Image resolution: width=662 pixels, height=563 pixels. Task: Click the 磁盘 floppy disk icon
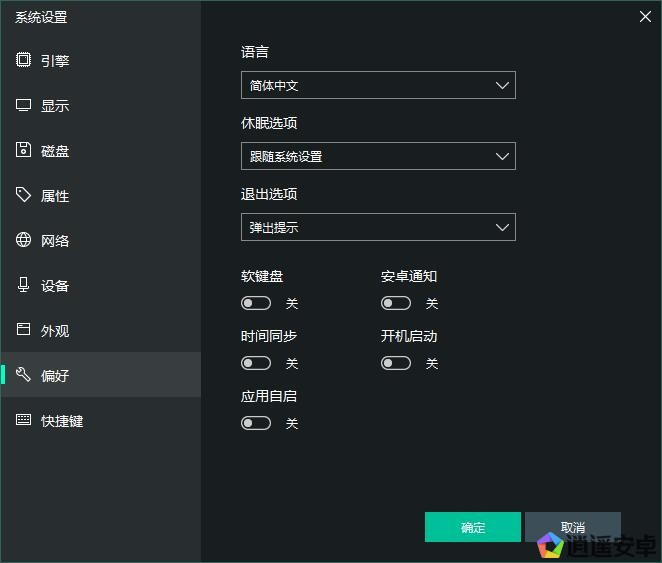click(24, 150)
